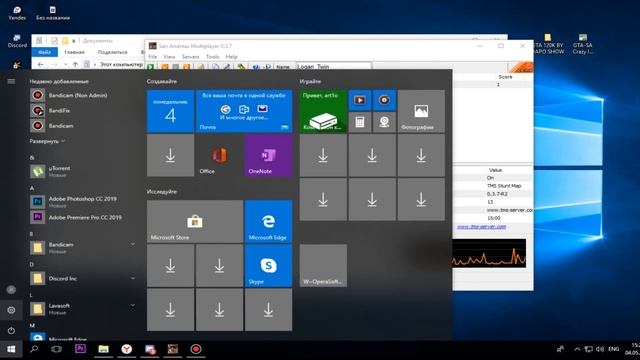Image resolution: width=640 pixels, height=360 pixels.
Task: Click the TMS Stunt Map value in SA-MP
Action: [504, 186]
